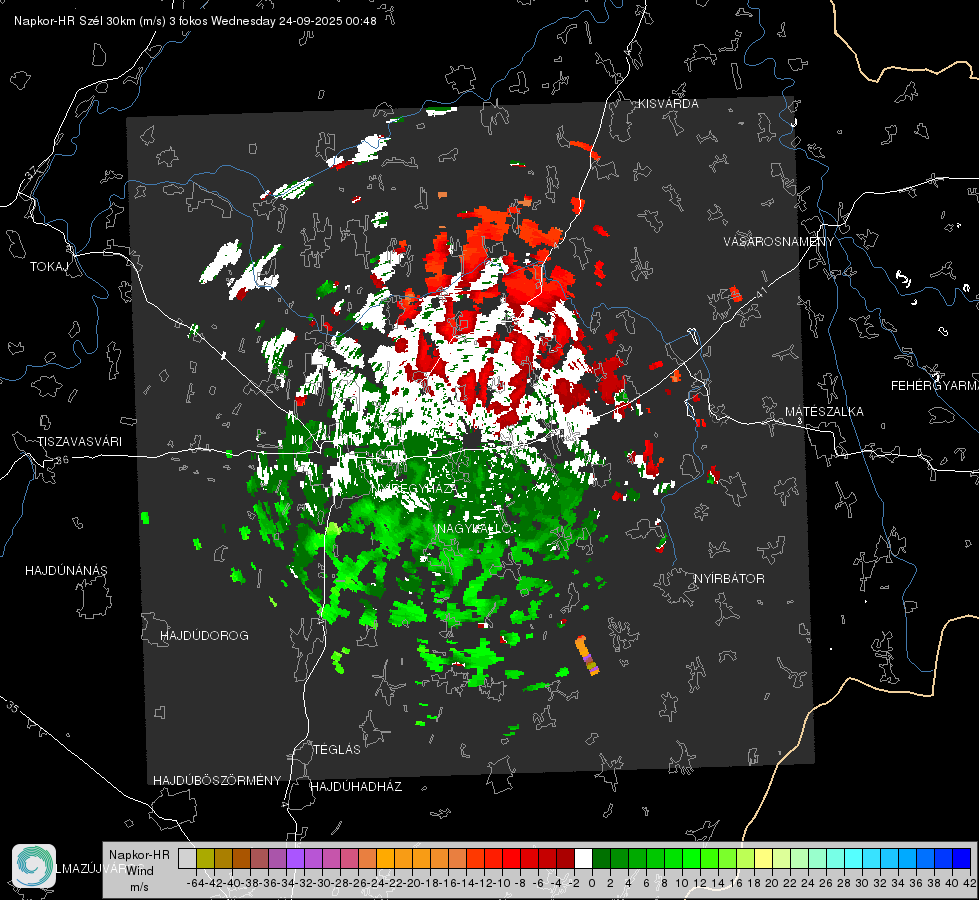Select the dark blue legend swatch before 42
This screenshot has width=979, height=900.
click(962, 859)
